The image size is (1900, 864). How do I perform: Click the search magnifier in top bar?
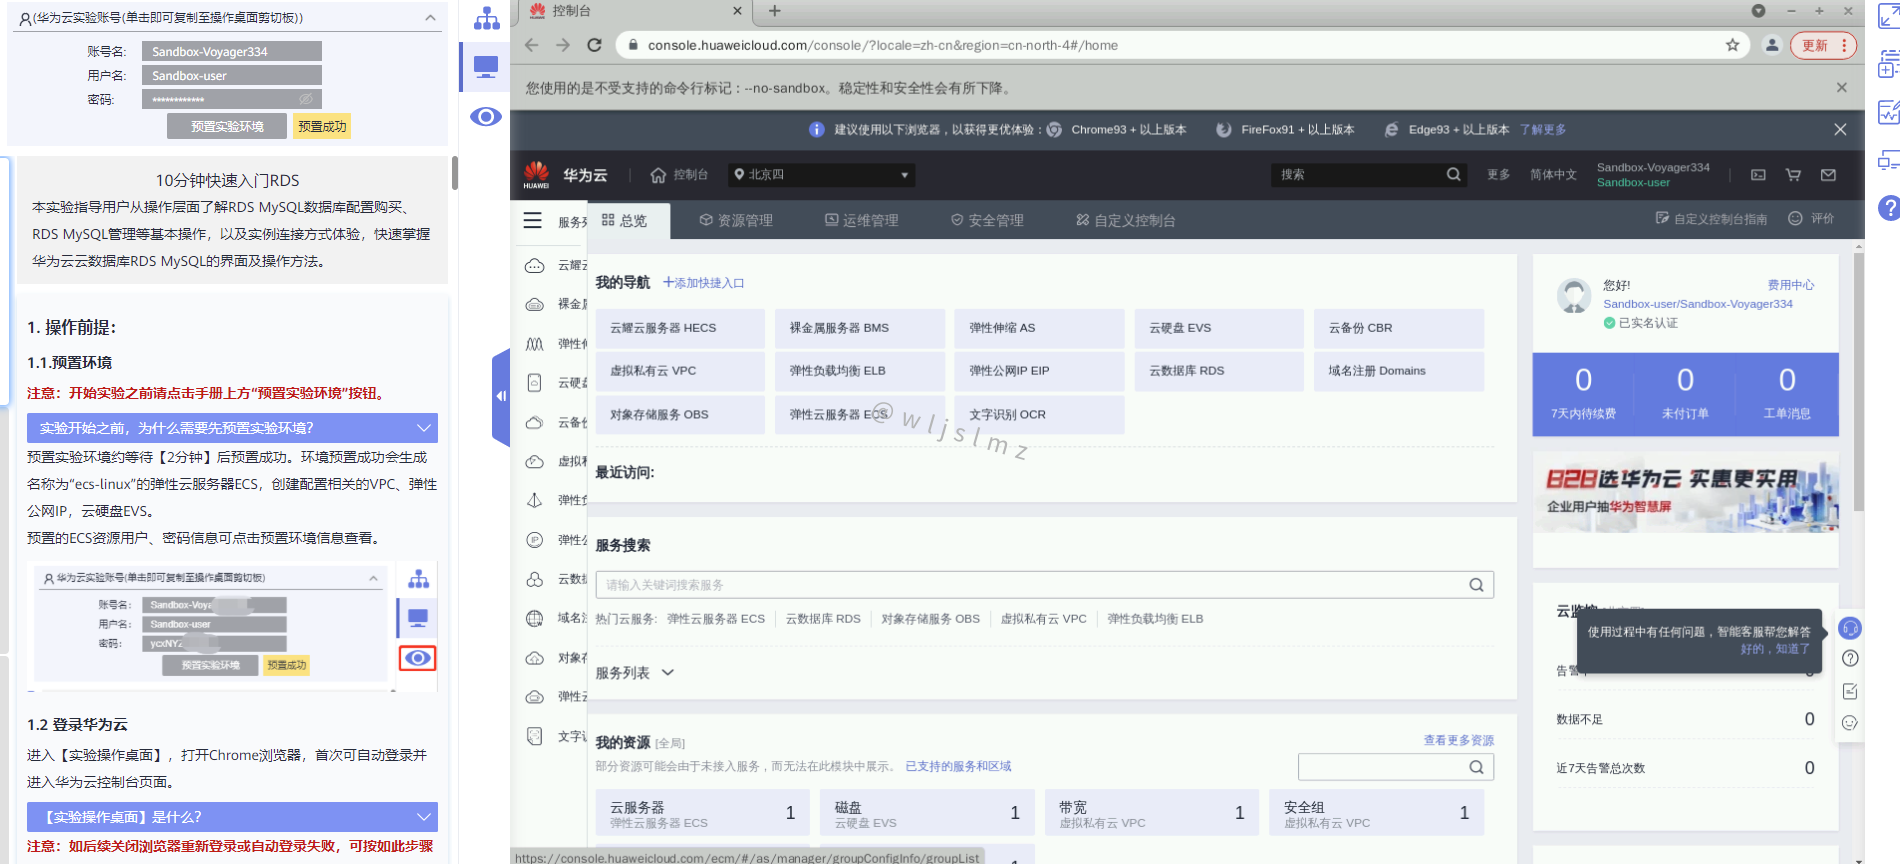(x=1453, y=175)
